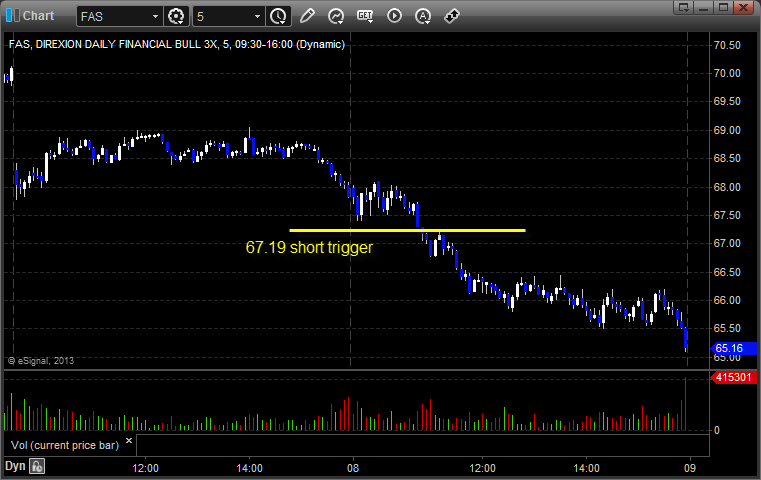761x480 pixels.
Task: Select the yellow 67.19 trigger line
Action: point(407,231)
